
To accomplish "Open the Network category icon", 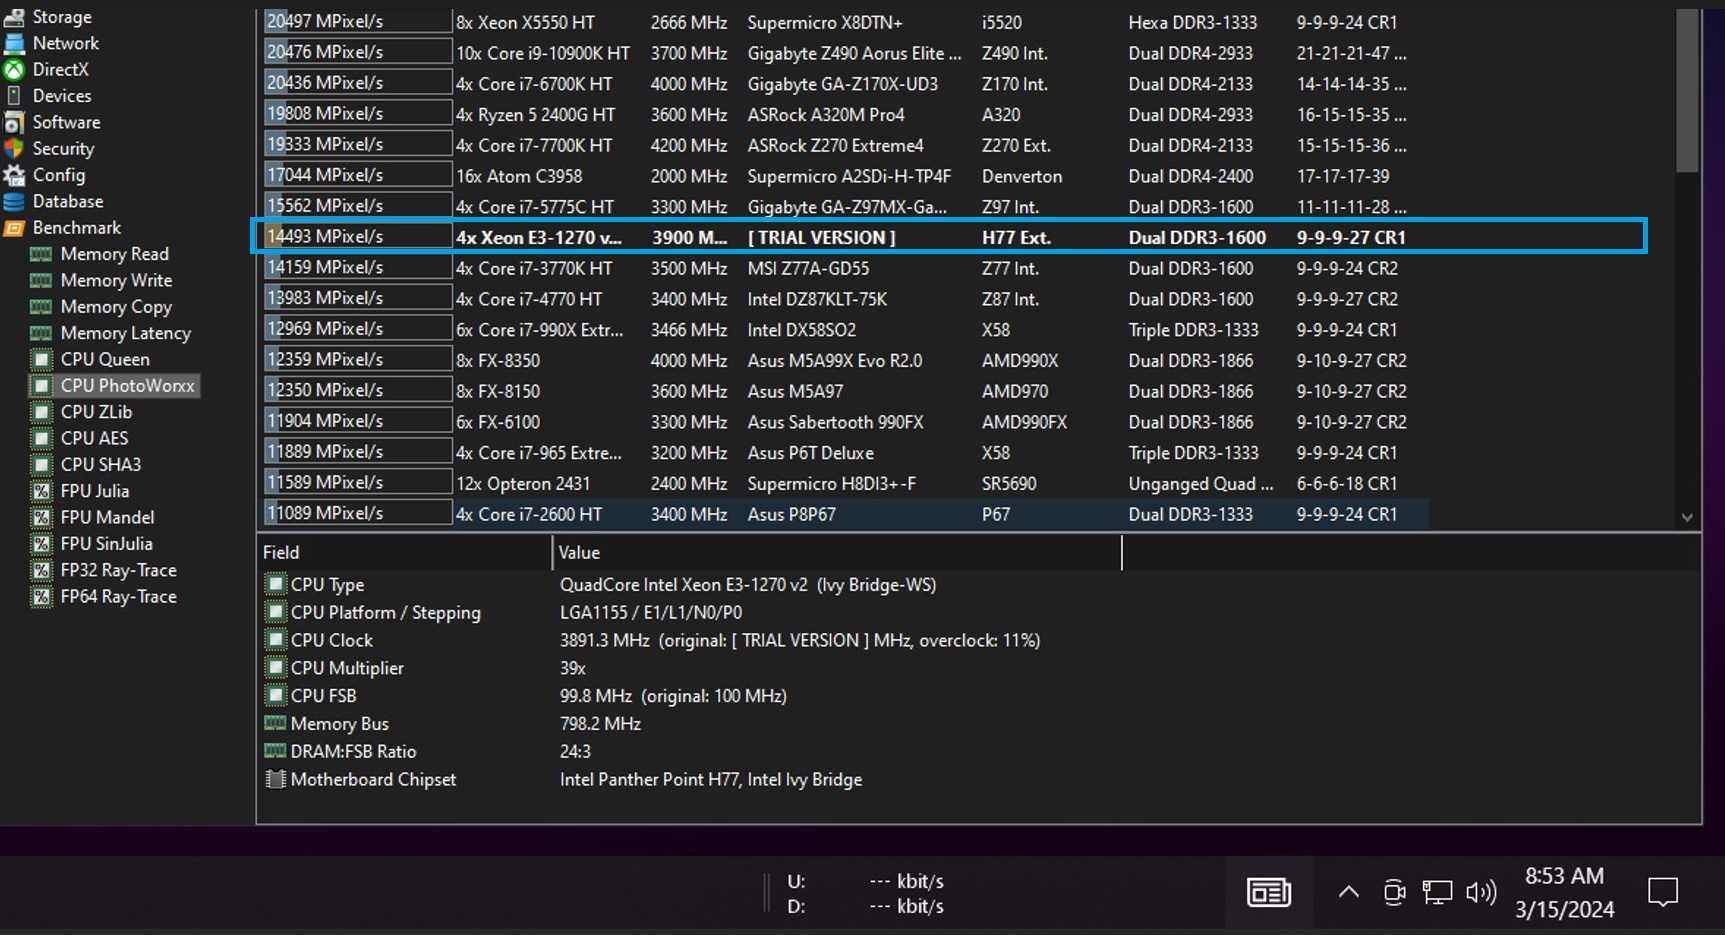I will tap(14, 43).
